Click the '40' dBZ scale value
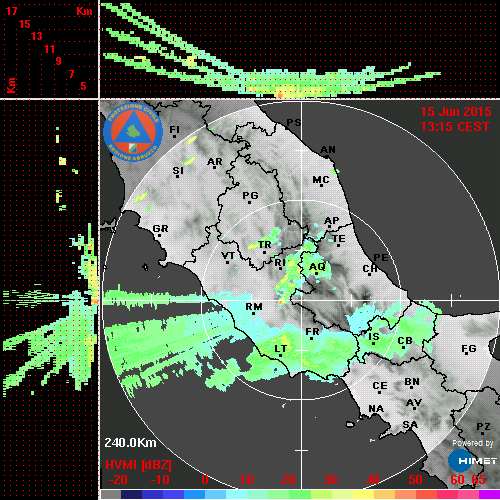The width and height of the screenshot is (500, 500). point(373,480)
